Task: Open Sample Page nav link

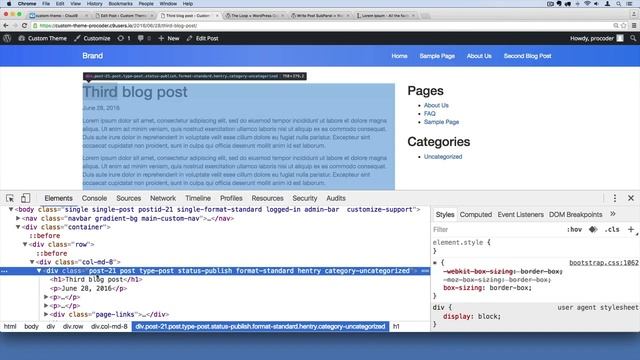Action: click(437, 56)
